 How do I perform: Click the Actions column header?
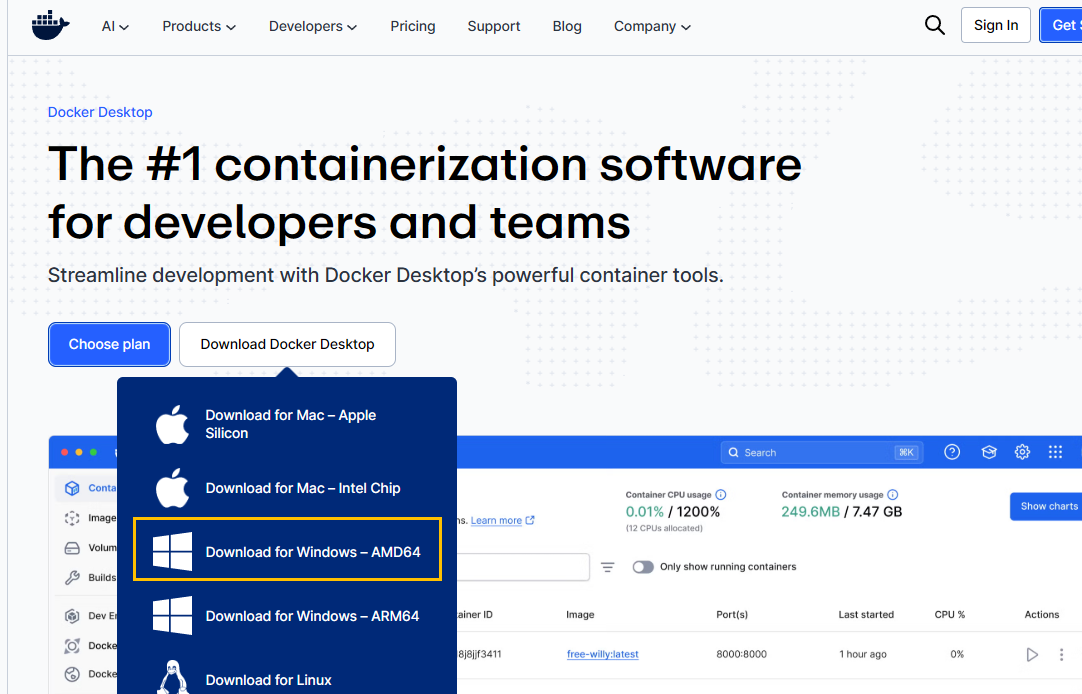coord(1041,615)
